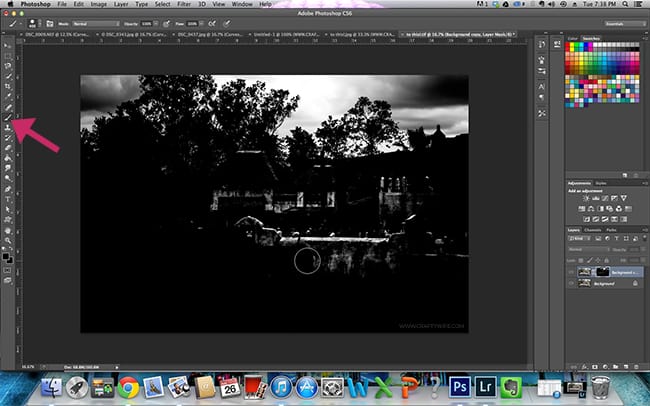The height and width of the screenshot is (406, 650).
Task: Open Lightroom from the Dock
Action: tap(485, 387)
